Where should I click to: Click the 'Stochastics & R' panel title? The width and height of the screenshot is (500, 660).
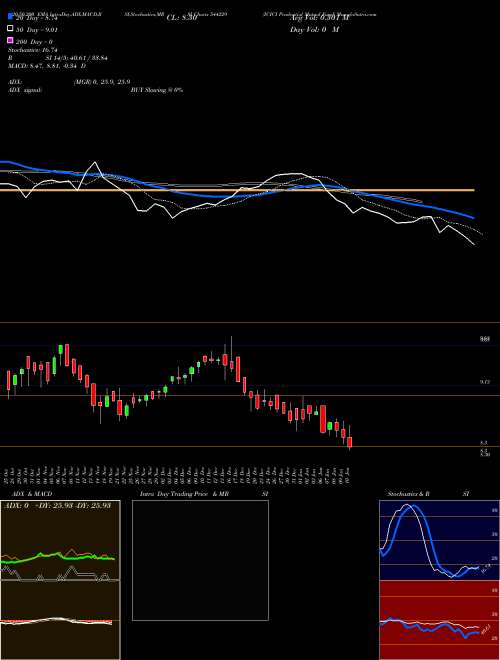pos(408,494)
